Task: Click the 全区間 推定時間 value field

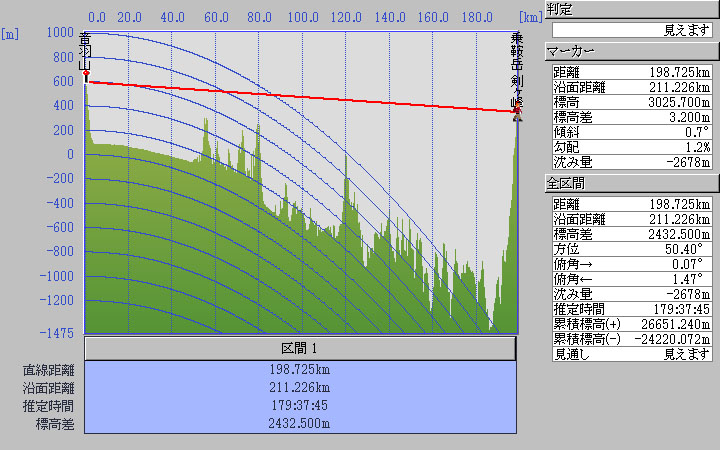Action: pyautogui.click(x=666, y=309)
